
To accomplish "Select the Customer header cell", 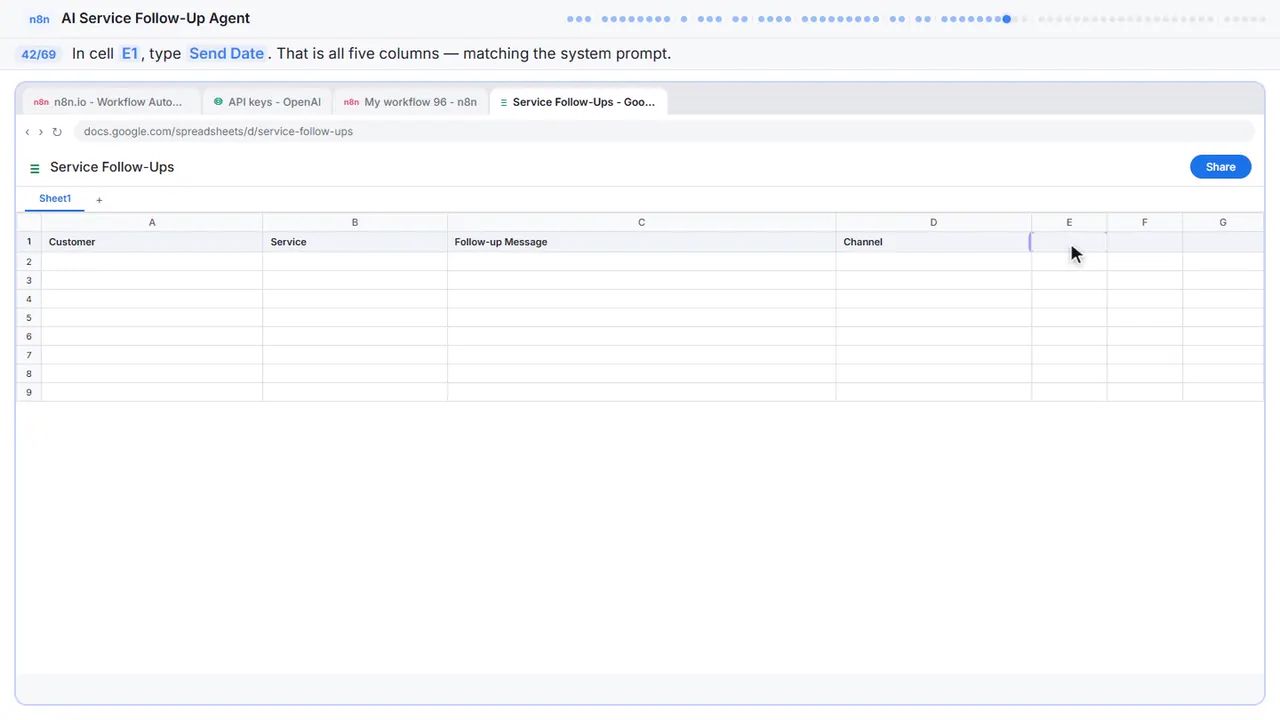I will [x=152, y=242].
